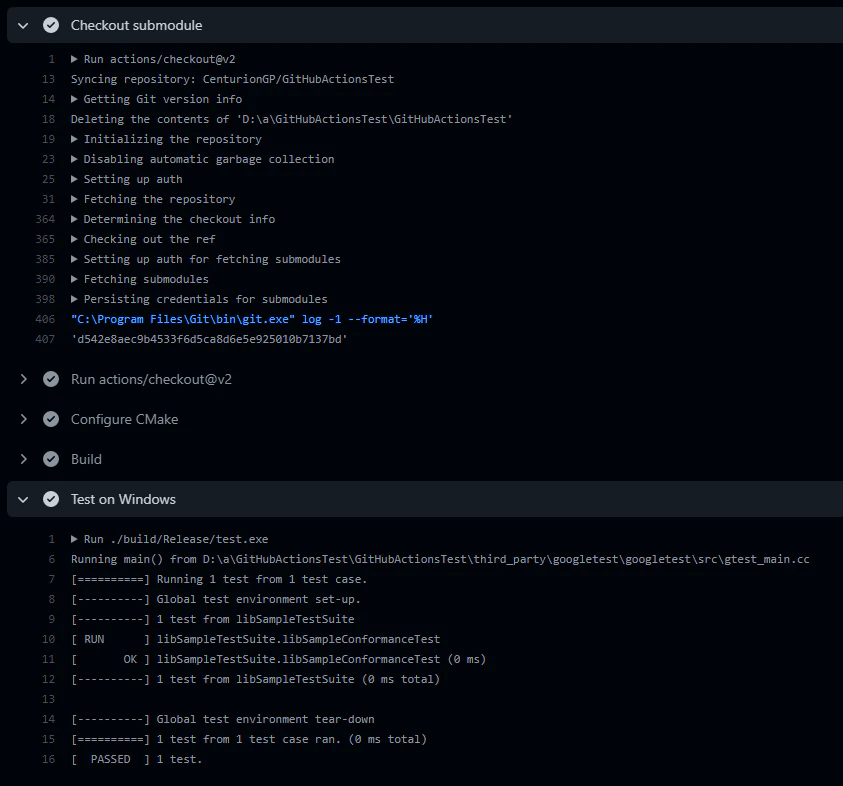This screenshot has width=843, height=786.
Task: Expand 'Setting up auth for fetching submodules'
Action: 74,259
